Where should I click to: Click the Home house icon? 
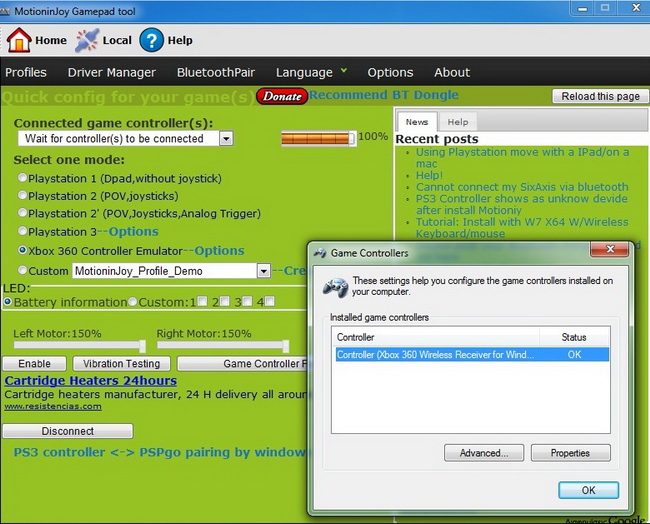(19, 40)
